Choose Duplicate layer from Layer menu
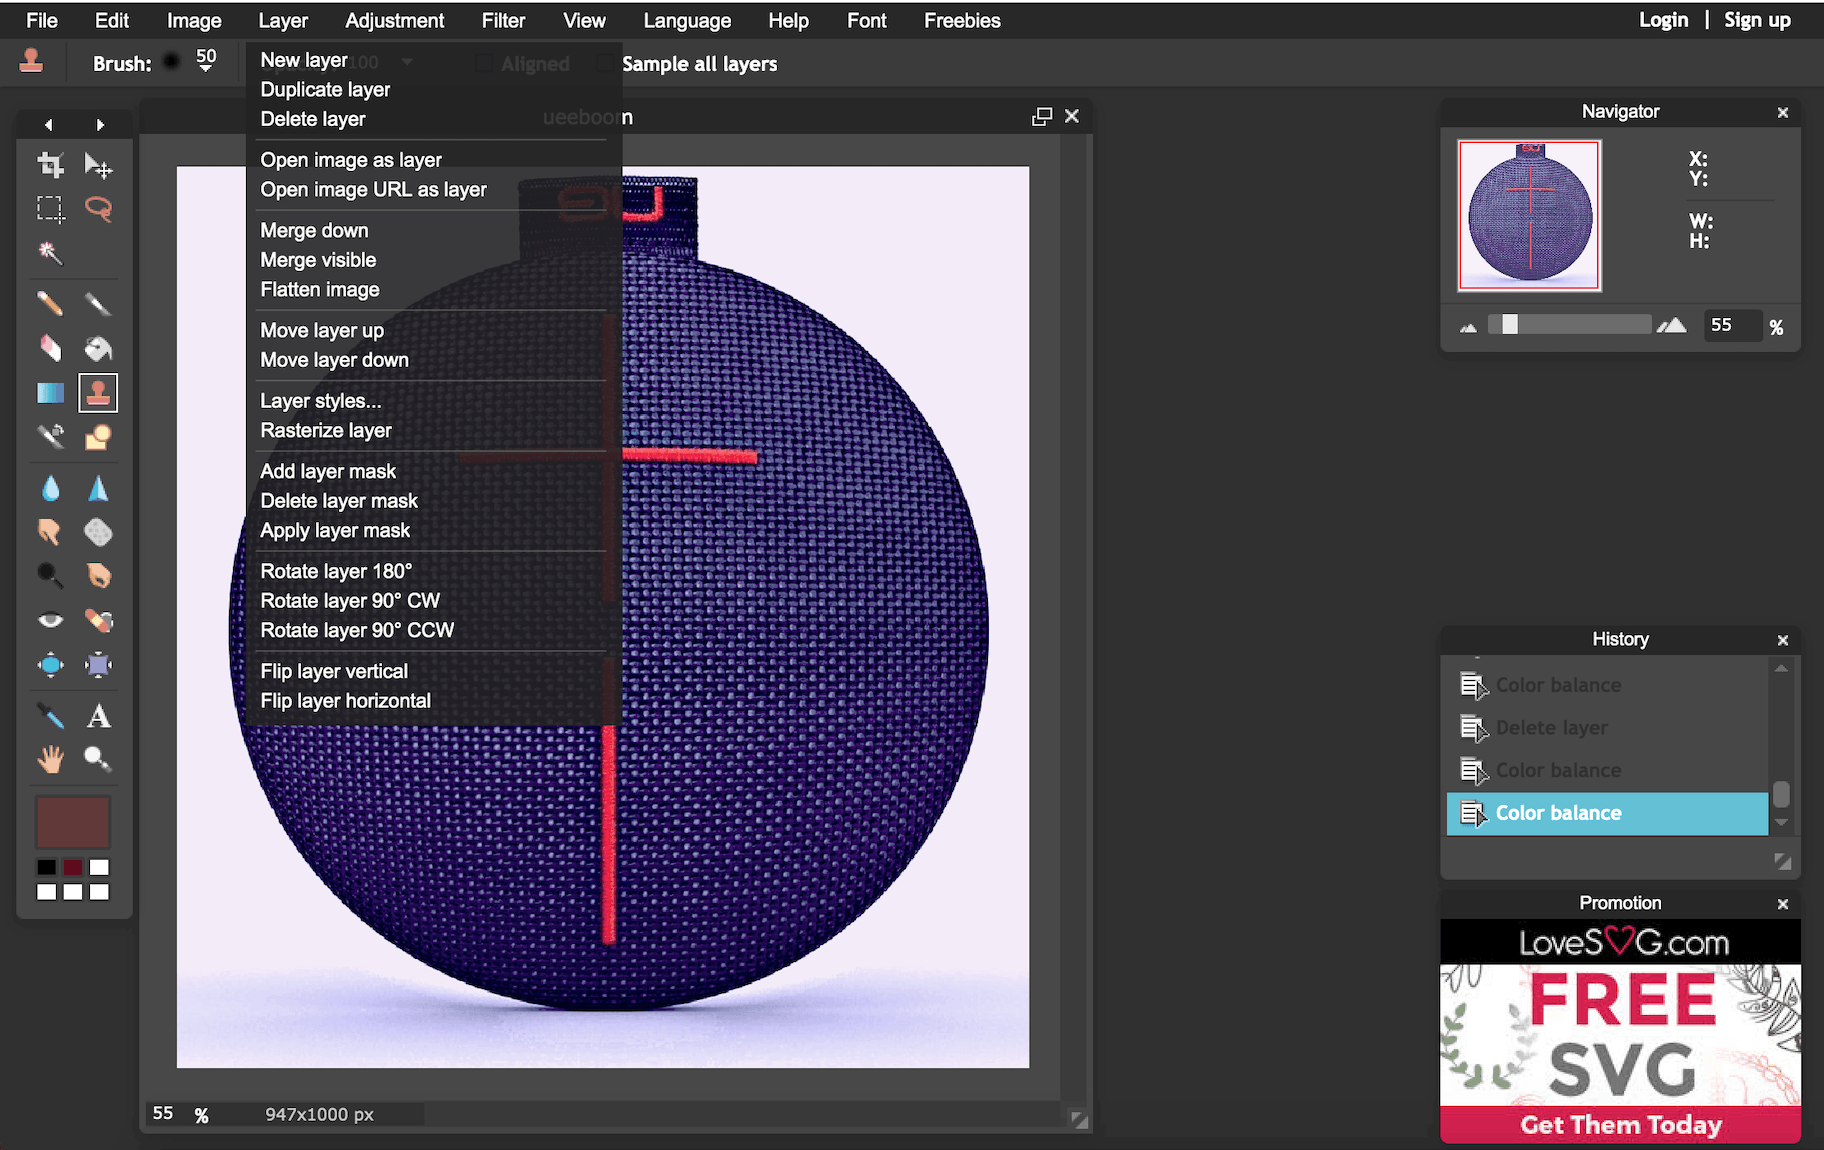 tap(325, 90)
